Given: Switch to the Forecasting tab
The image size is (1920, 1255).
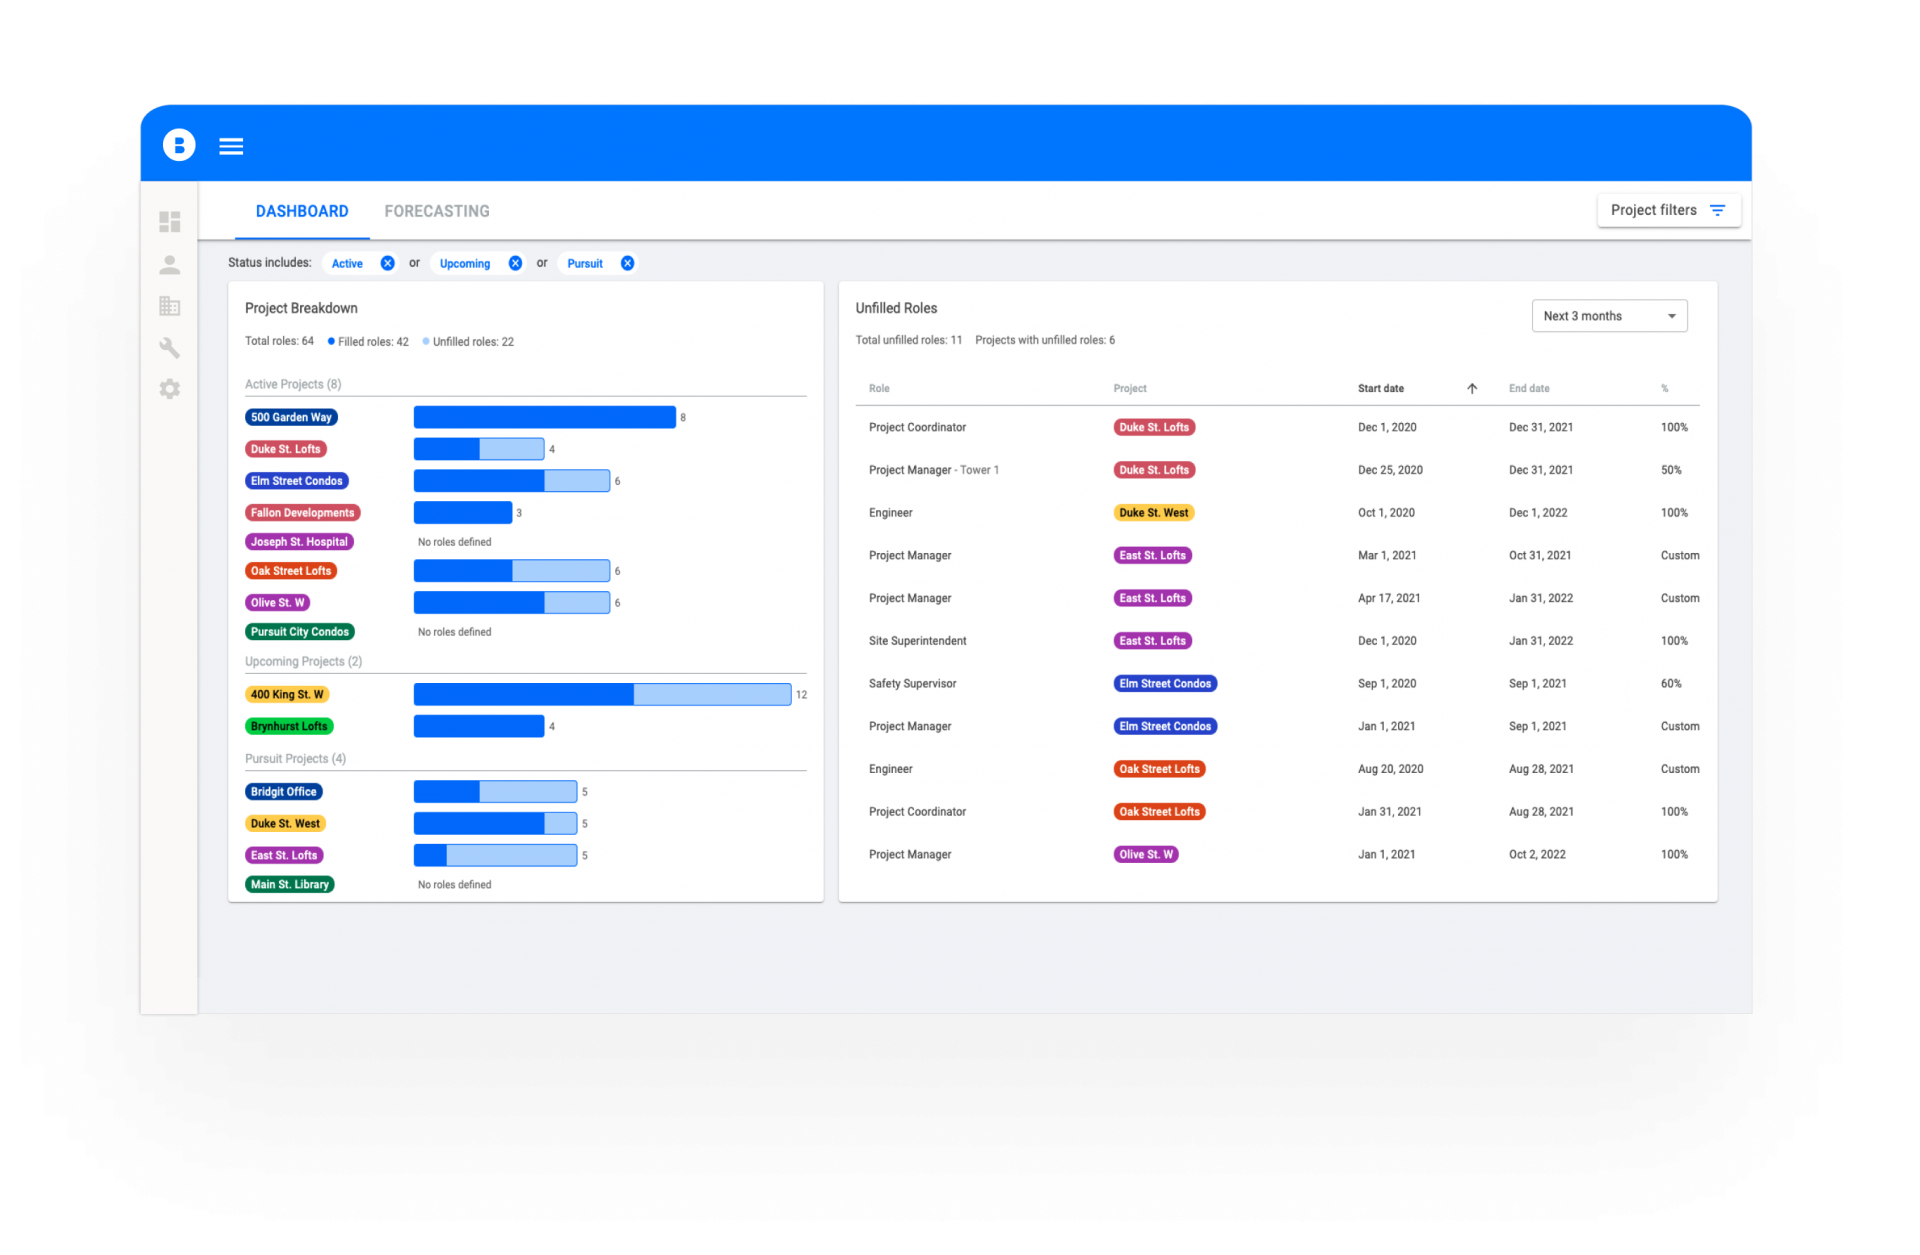Looking at the screenshot, I should tap(436, 211).
